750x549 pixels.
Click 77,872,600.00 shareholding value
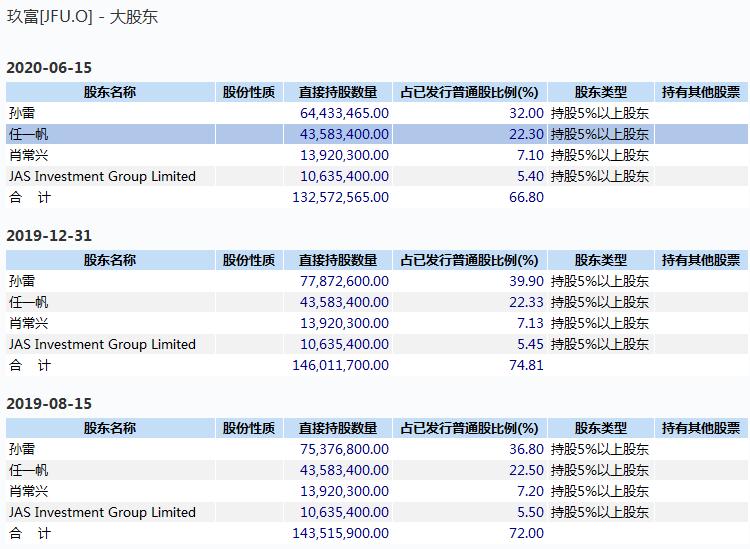tap(344, 281)
